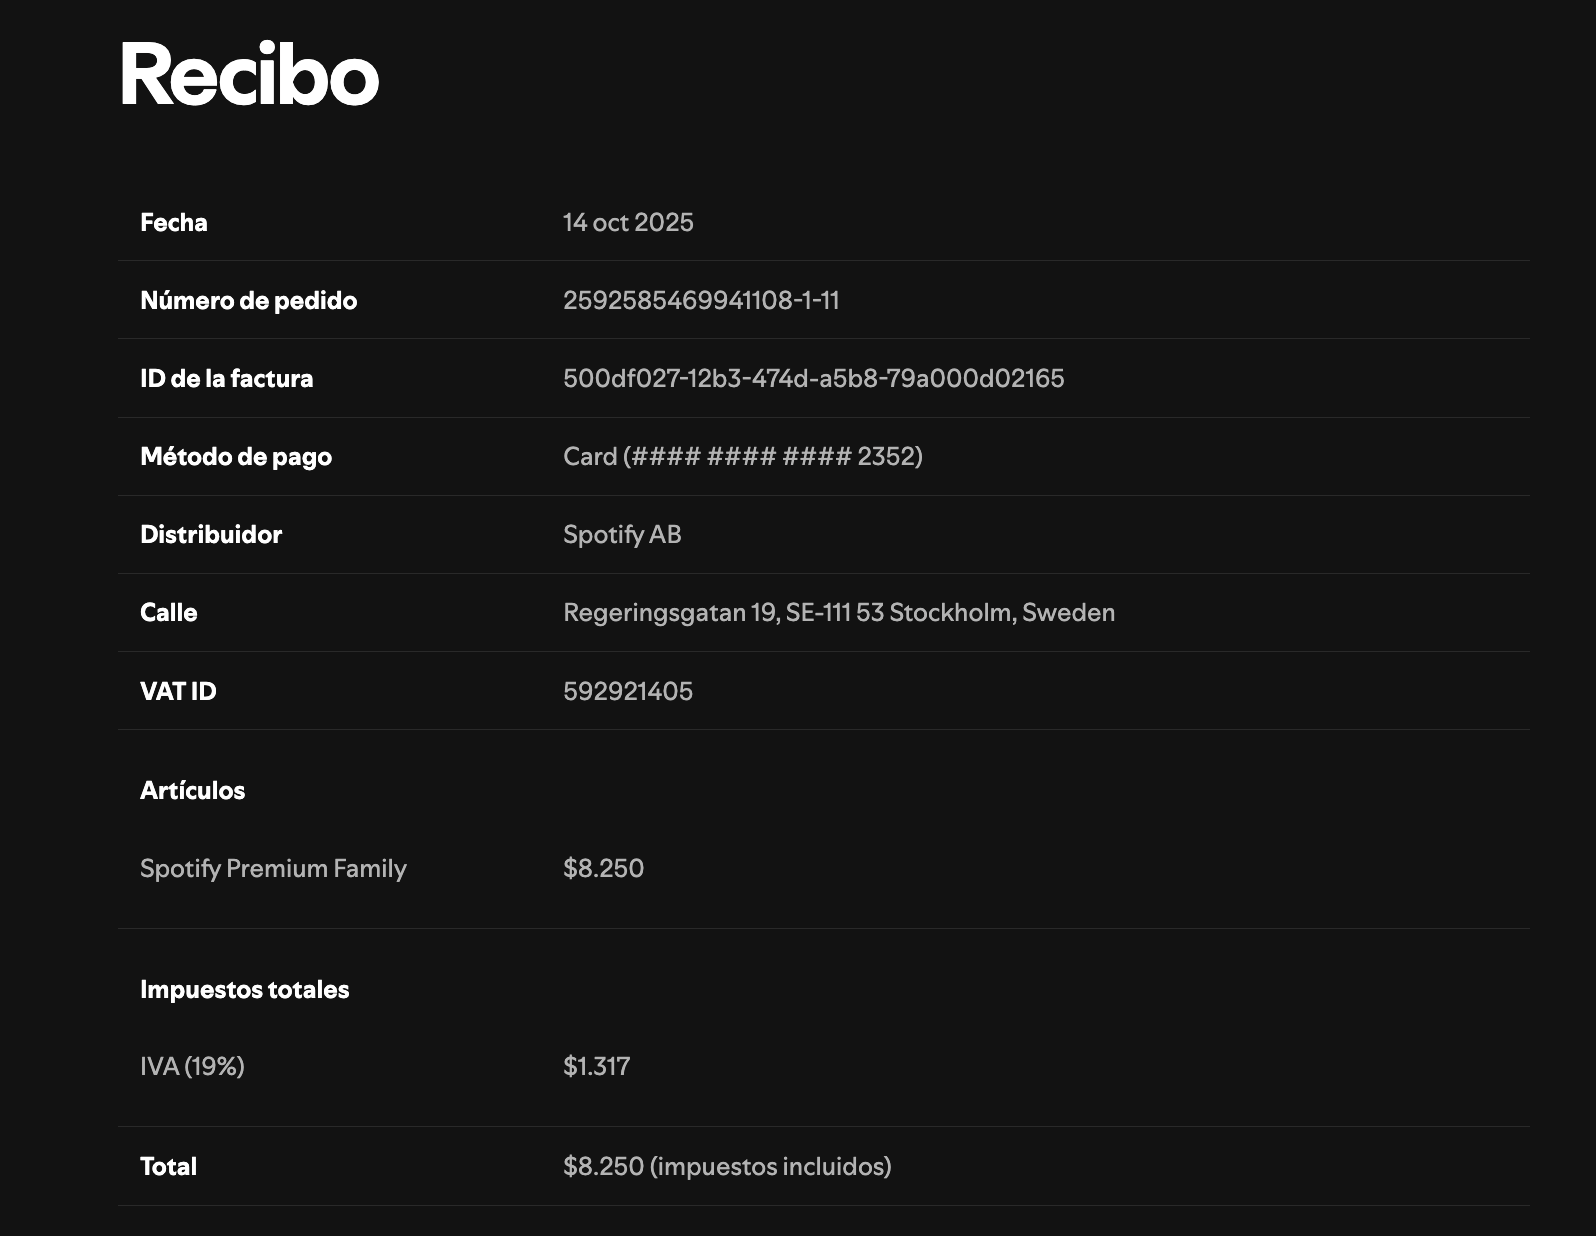The width and height of the screenshot is (1596, 1236).
Task: Click the $1.317 tax amount
Action: point(596,1066)
